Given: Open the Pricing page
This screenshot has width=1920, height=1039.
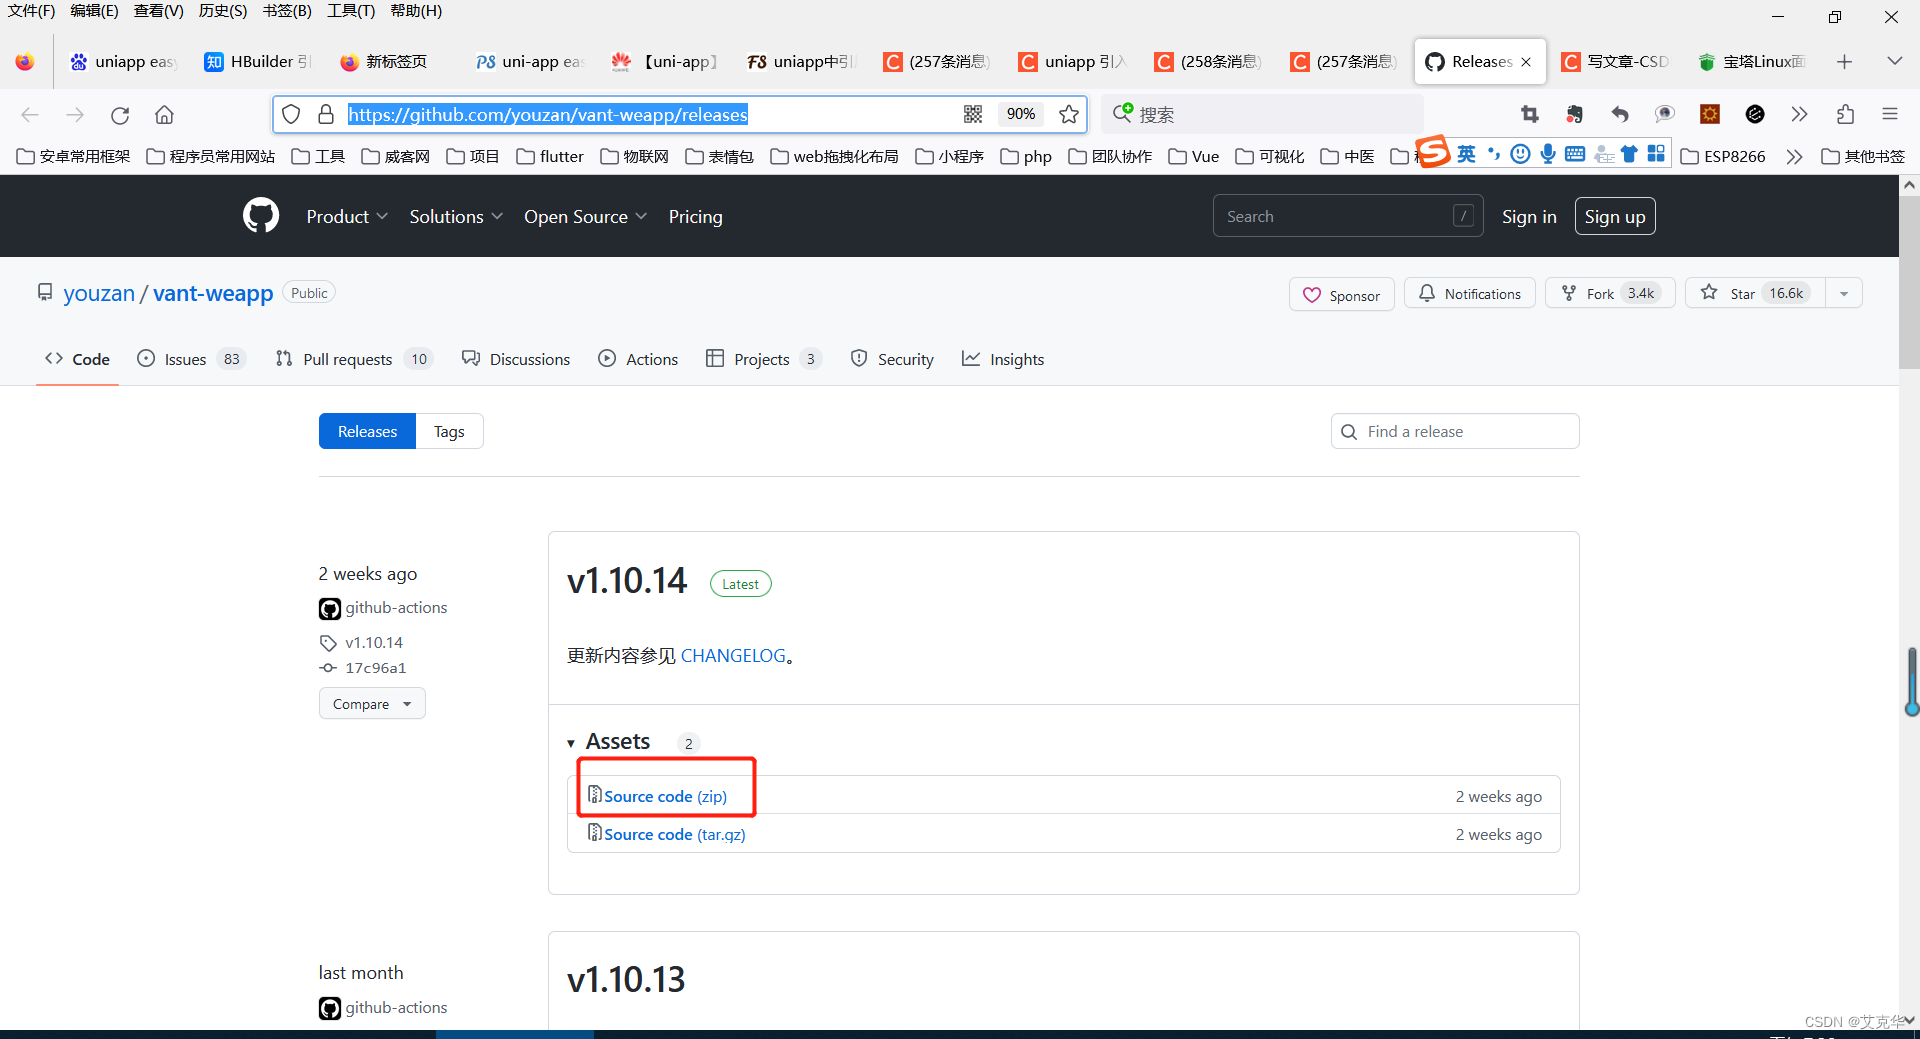Looking at the screenshot, I should coord(695,216).
